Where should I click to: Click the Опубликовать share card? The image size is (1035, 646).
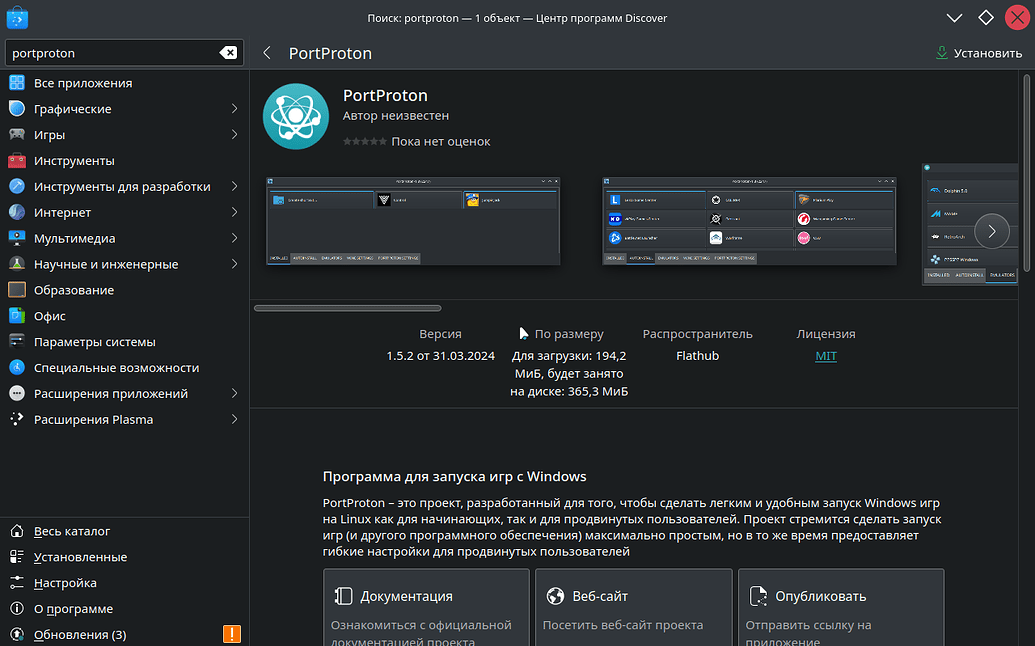click(841, 607)
